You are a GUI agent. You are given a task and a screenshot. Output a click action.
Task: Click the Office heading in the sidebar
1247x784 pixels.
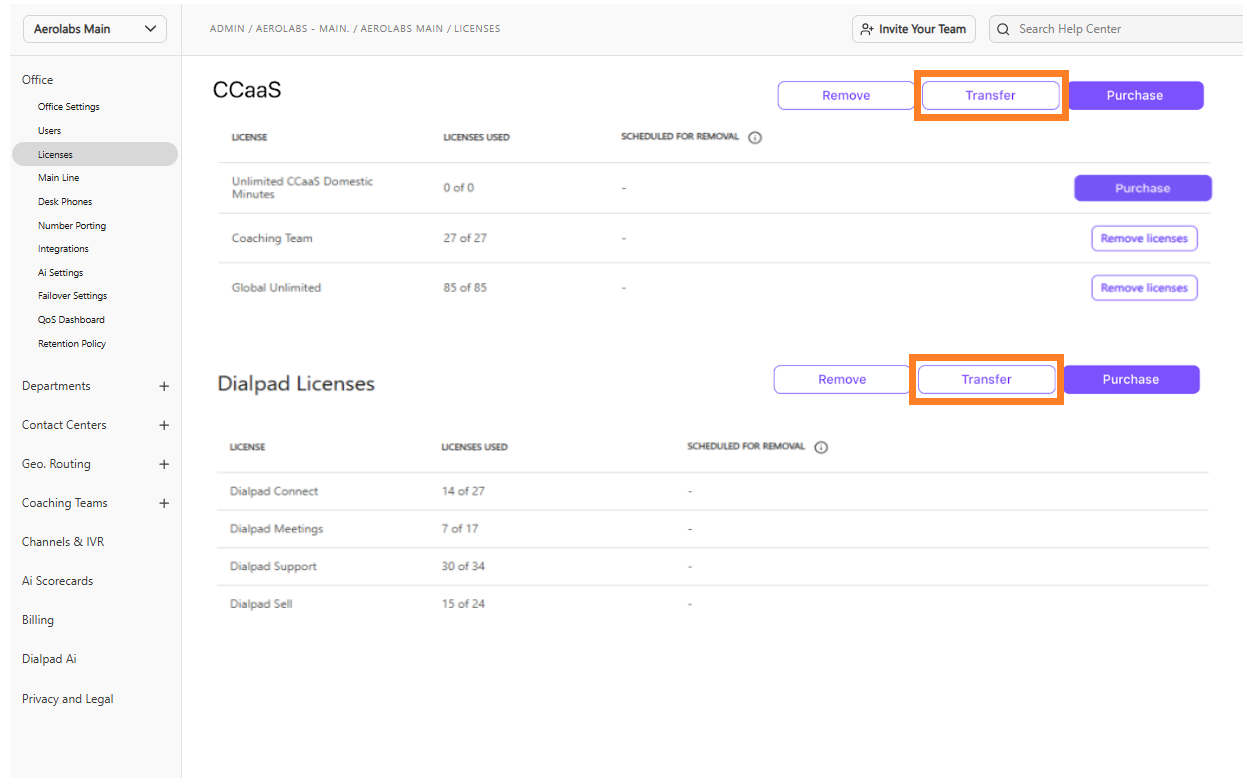pyautogui.click(x=38, y=80)
